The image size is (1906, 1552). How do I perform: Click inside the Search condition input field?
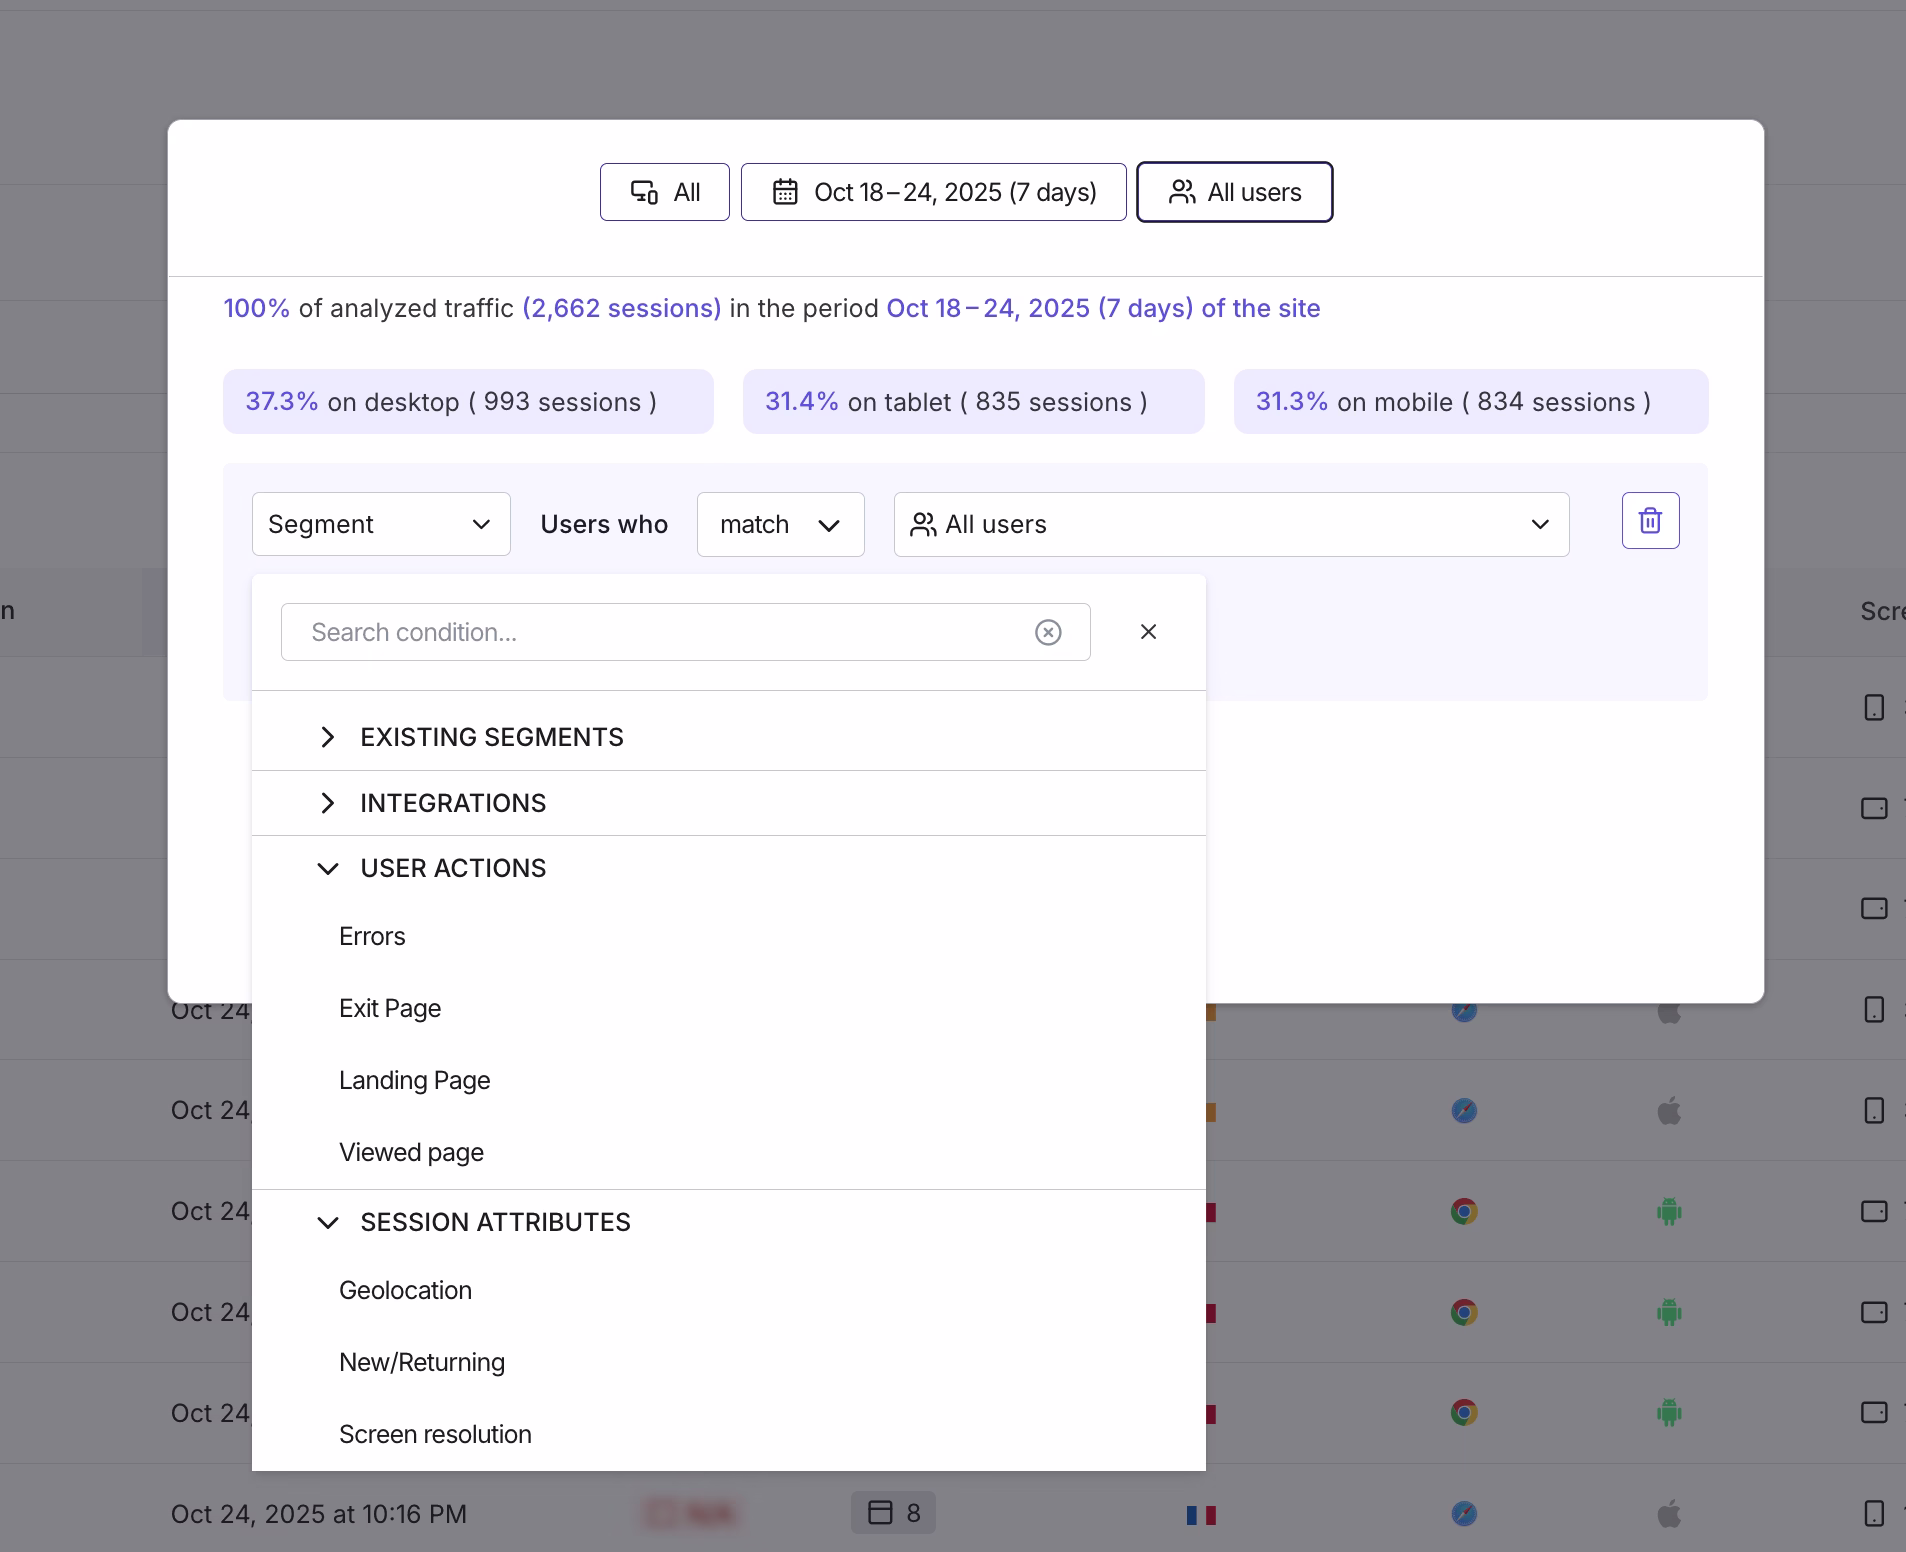(650, 632)
